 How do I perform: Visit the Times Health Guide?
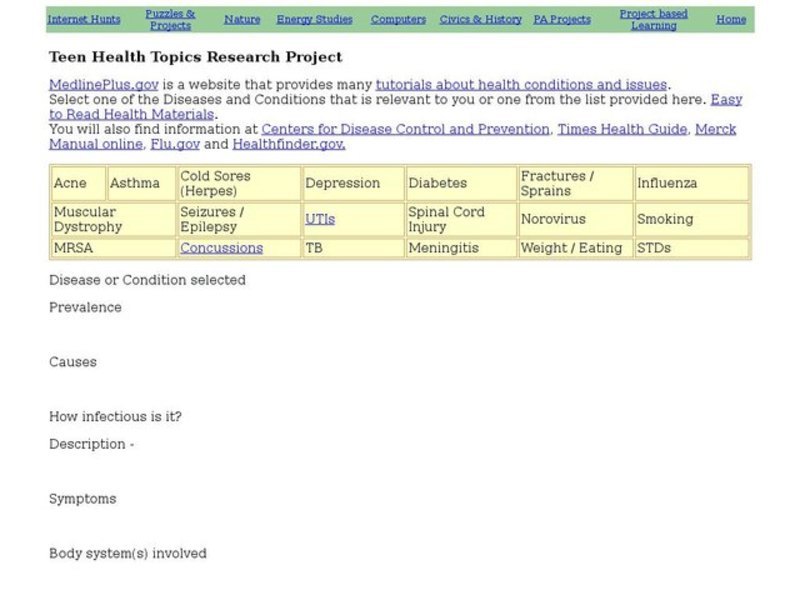[x=621, y=129]
